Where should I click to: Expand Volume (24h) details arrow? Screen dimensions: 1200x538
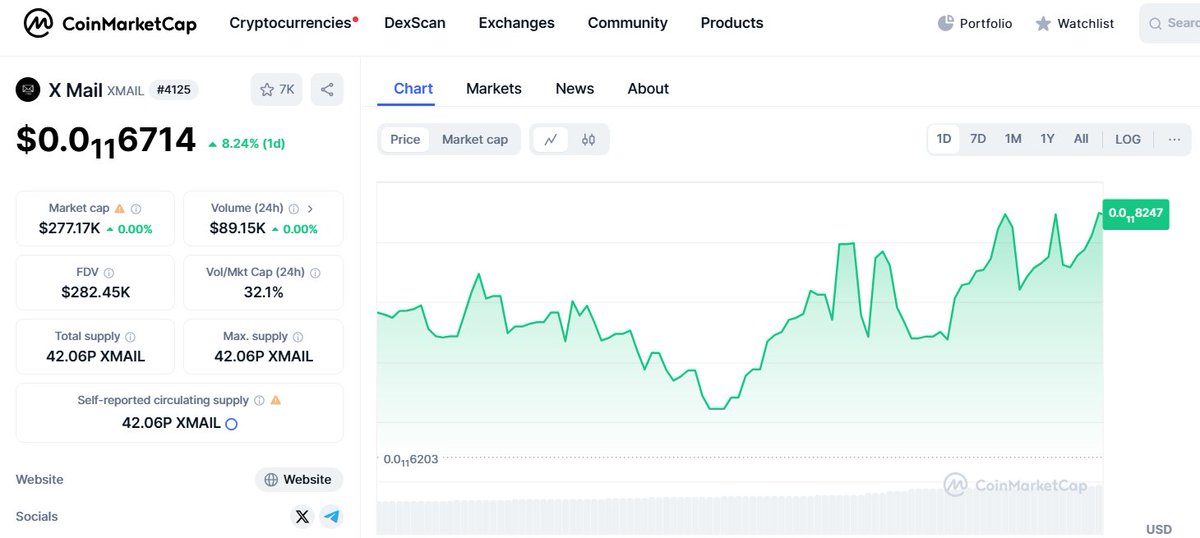[x=310, y=209]
